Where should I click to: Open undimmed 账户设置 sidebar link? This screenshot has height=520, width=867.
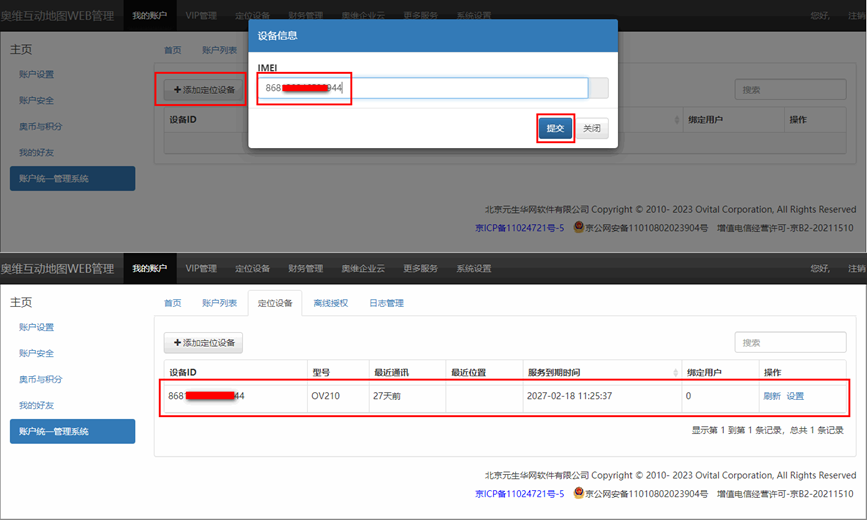[36, 327]
